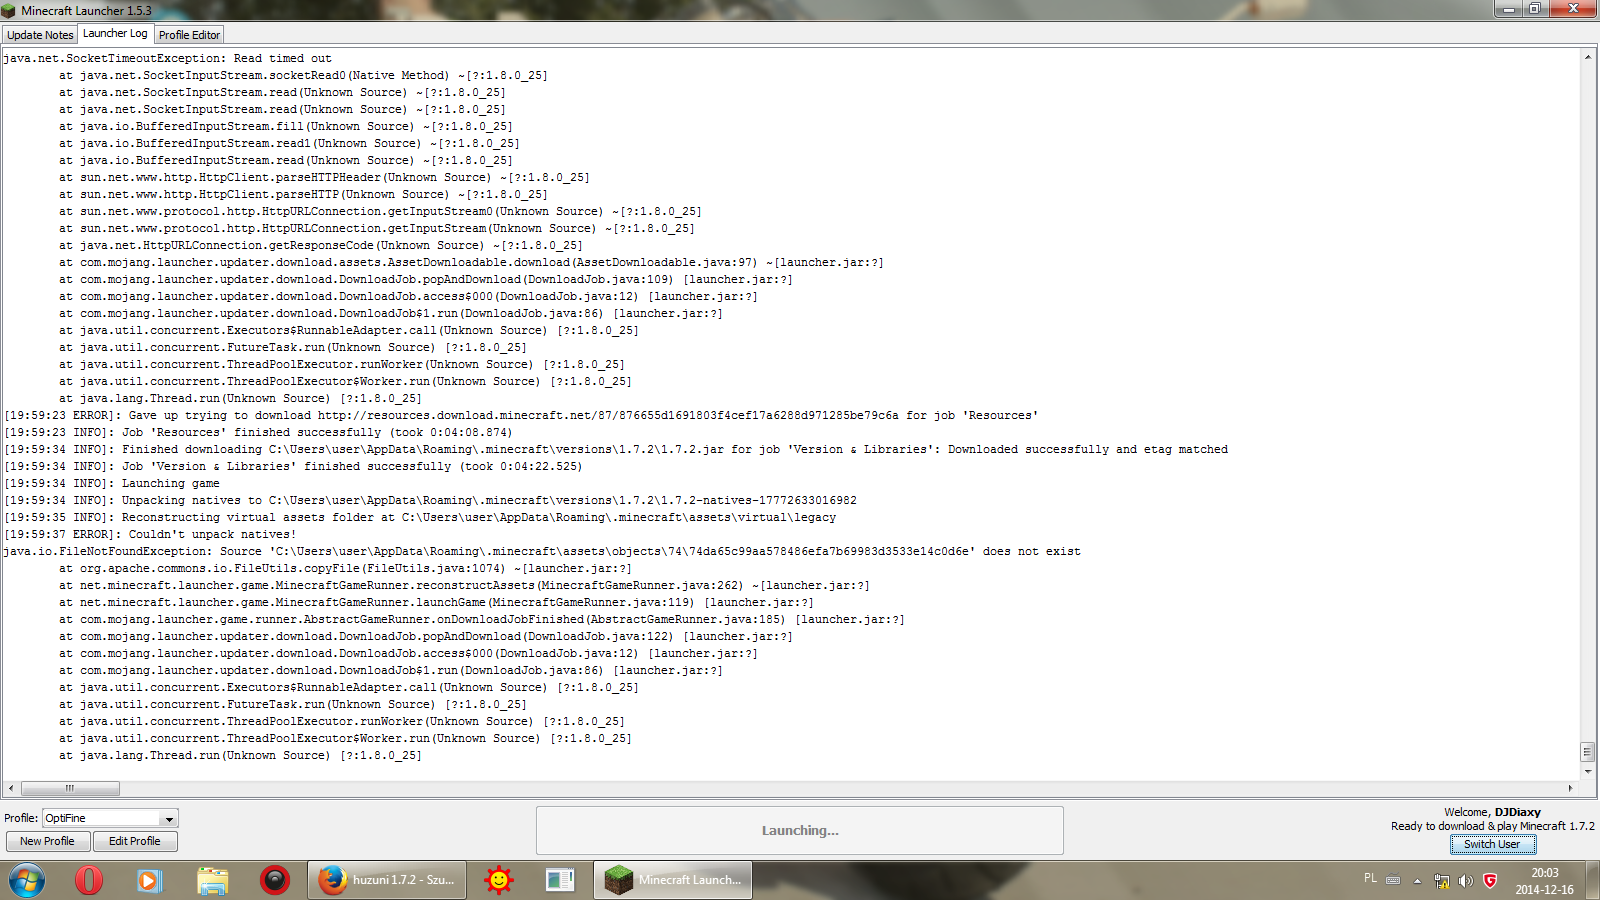Click the 'SocketTimeoutException: Read timed out' line
The width and height of the screenshot is (1600, 900).
coord(168,58)
